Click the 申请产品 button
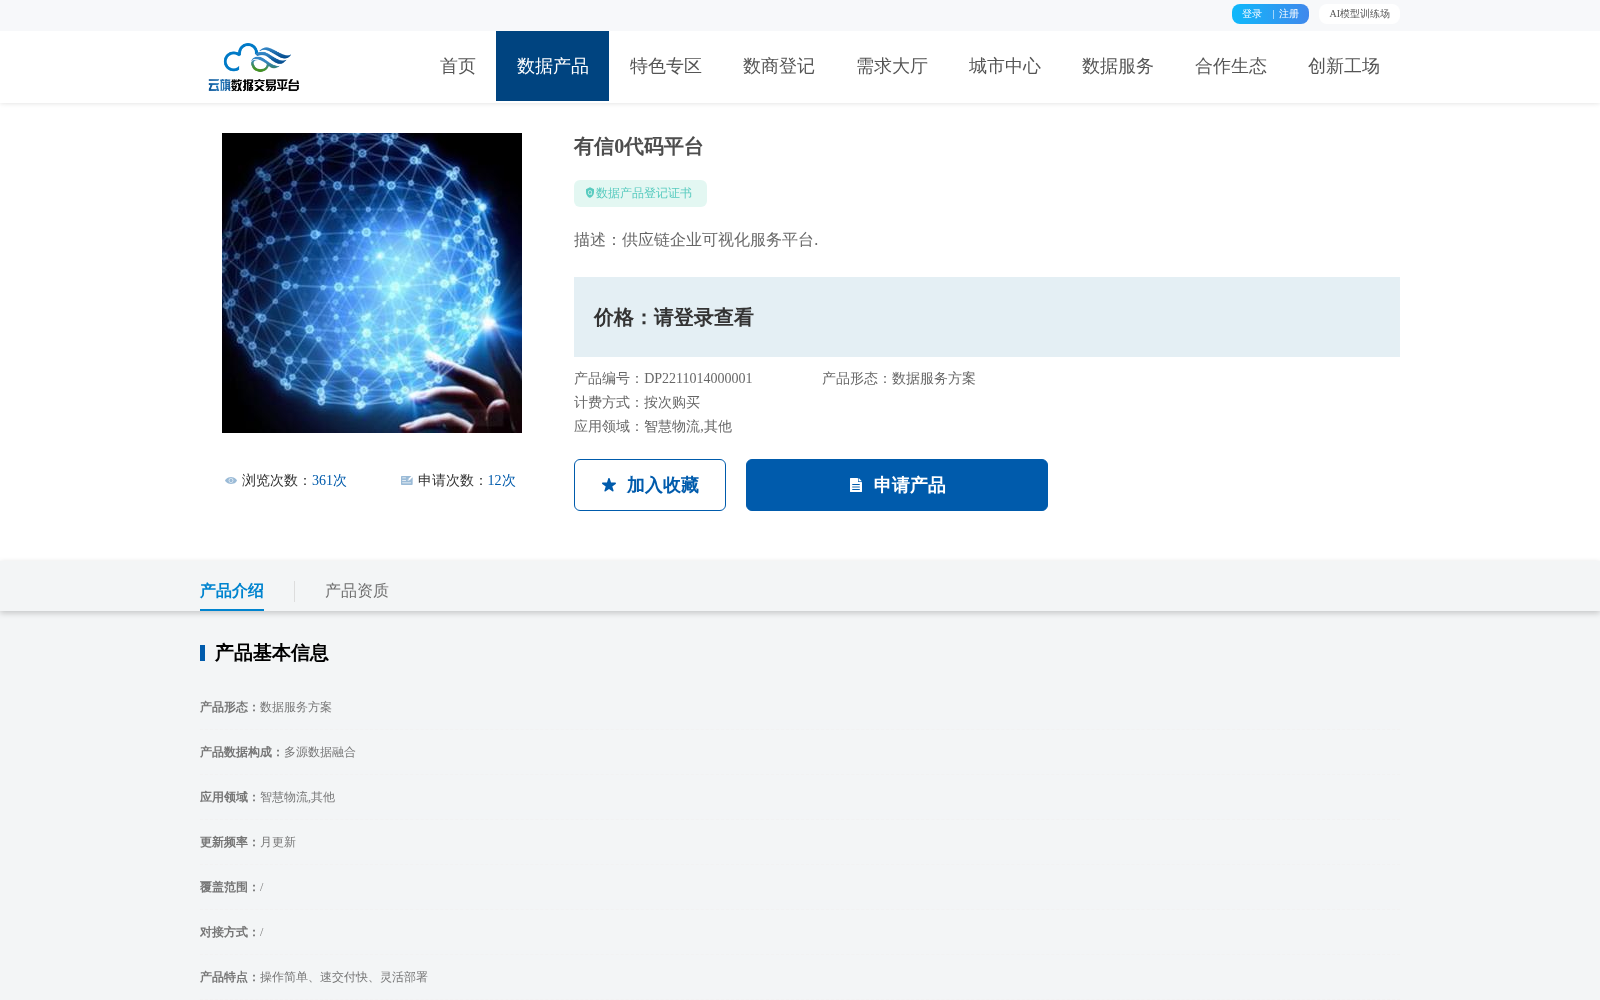The image size is (1600, 1000). pyautogui.click(x=897, y=485)
